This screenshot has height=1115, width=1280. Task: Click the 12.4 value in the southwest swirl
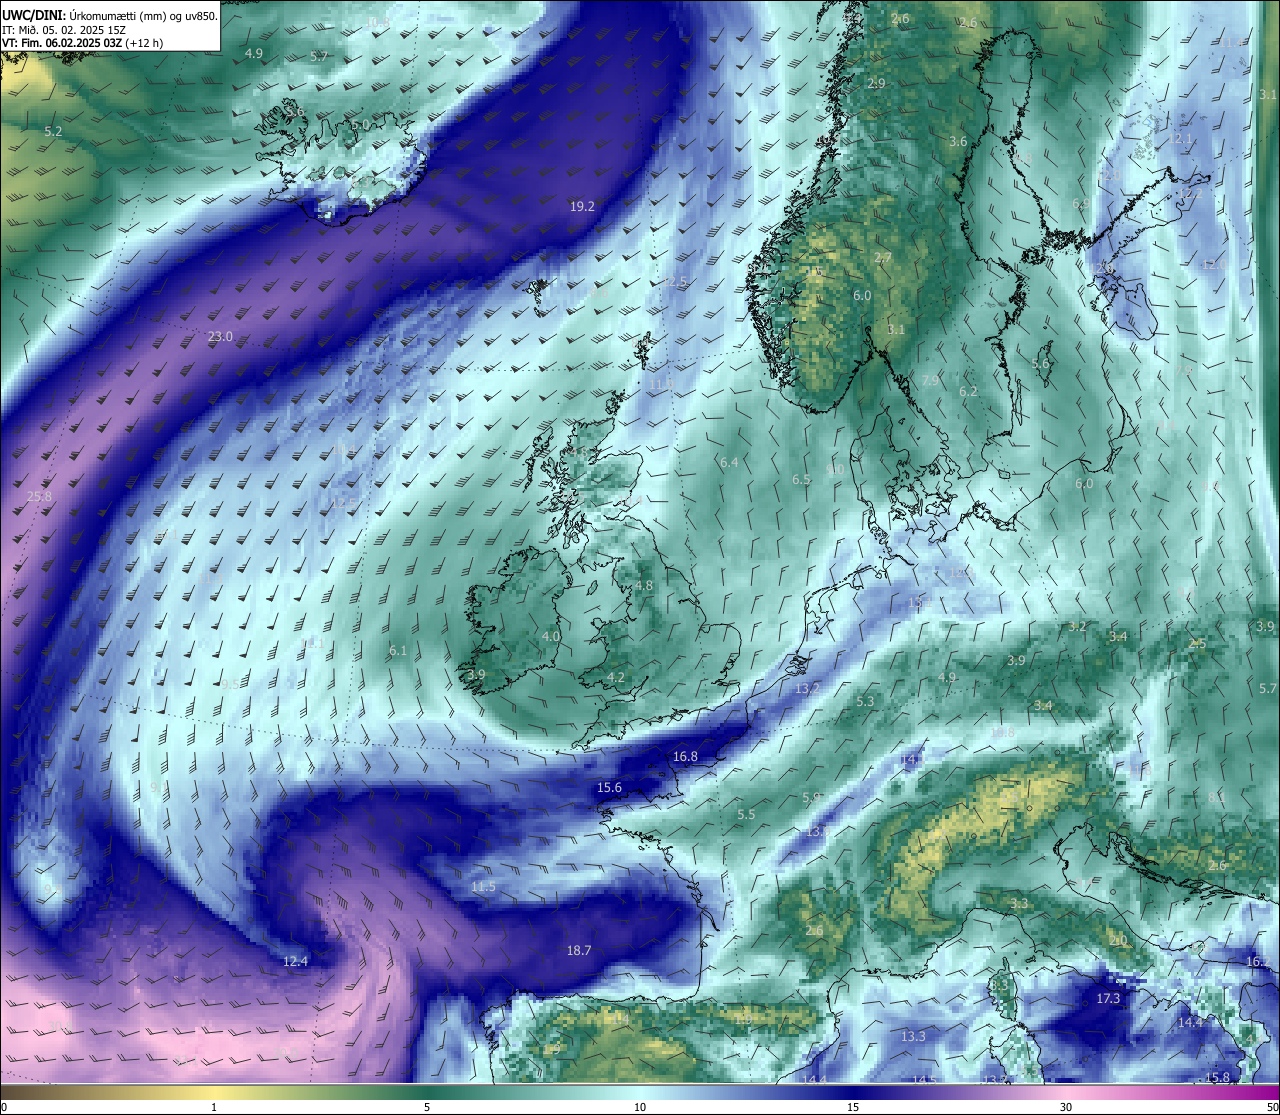coord(295,961)
